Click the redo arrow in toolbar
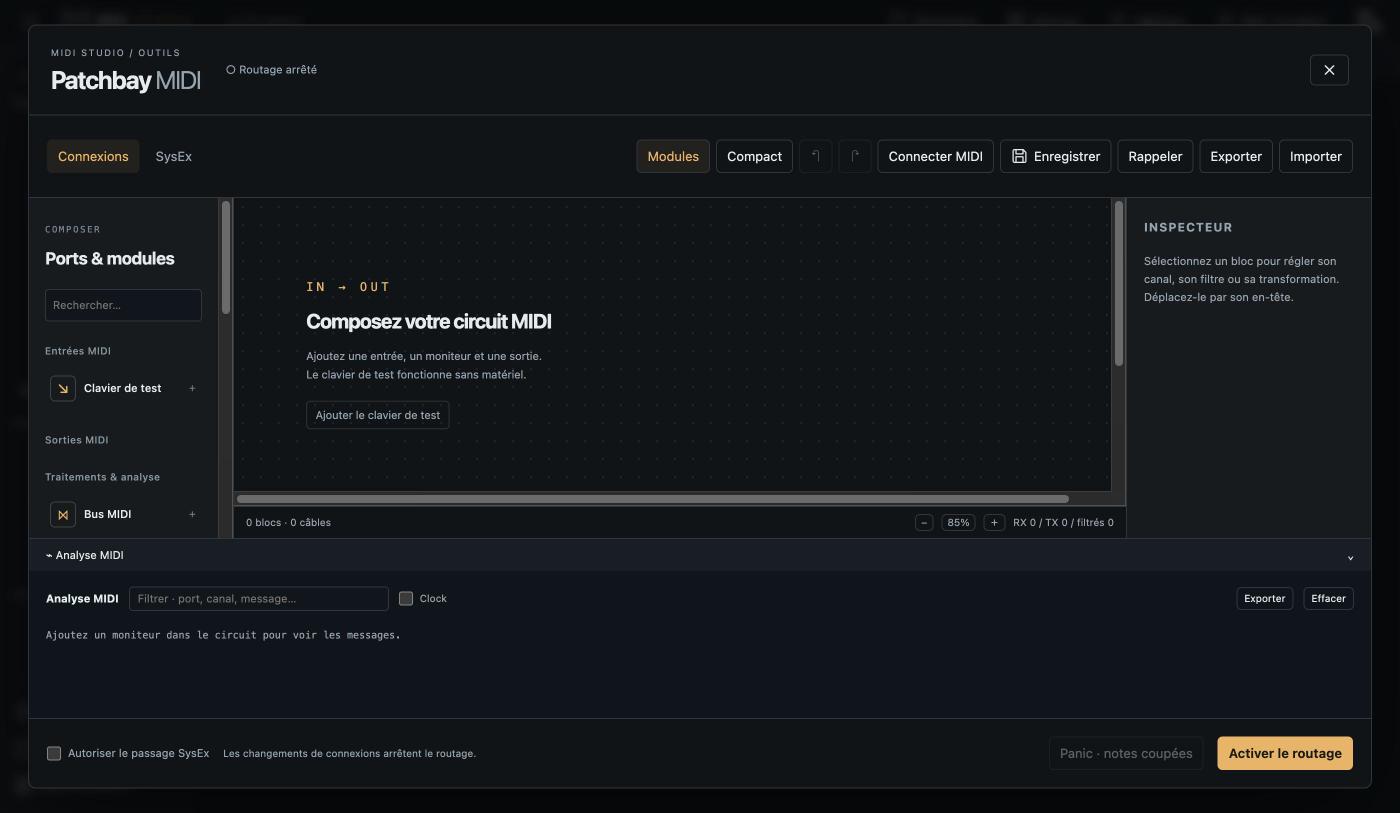 (x=855, y=156)
